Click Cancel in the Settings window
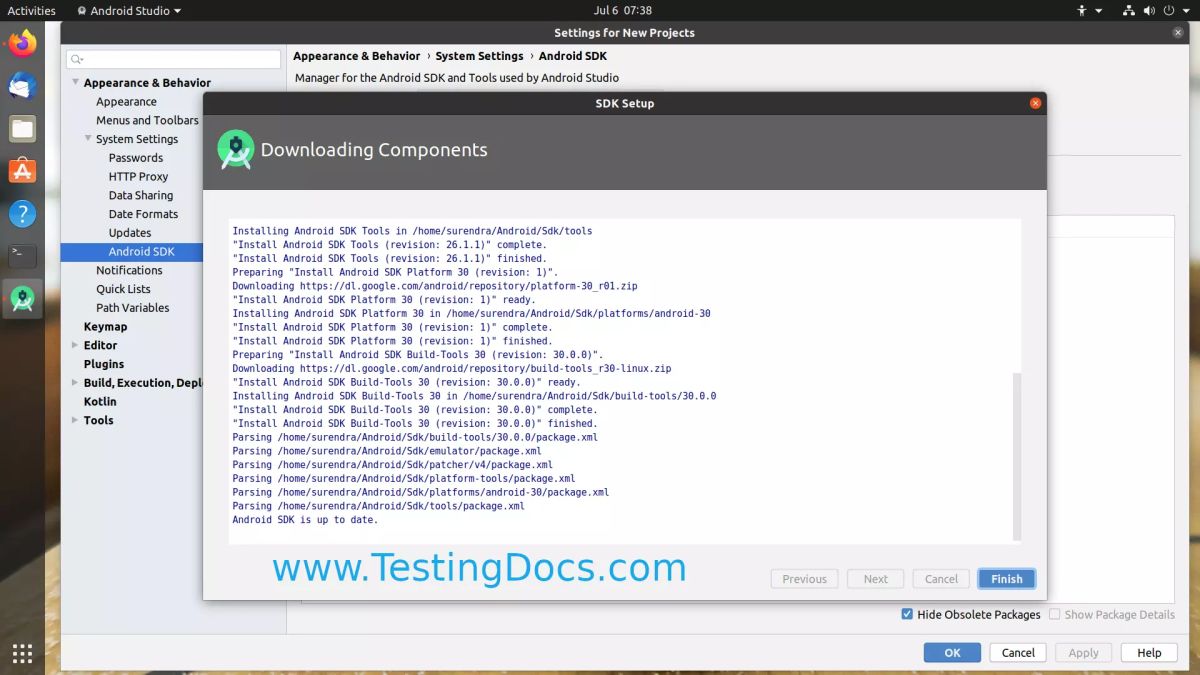This screenshot has width=1200, height=675. [1018, 652]
